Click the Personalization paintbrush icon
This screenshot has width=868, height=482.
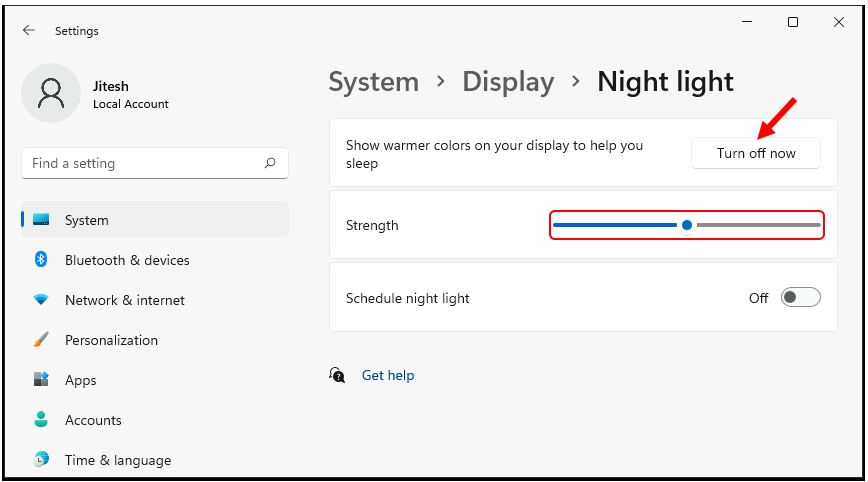pyautogui.click(x=41, y=340)
